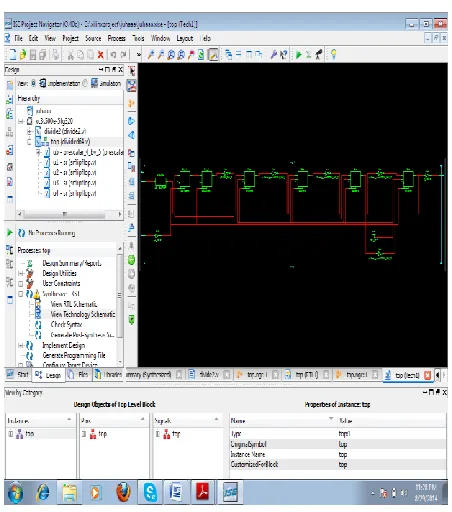Click the Sigma summary toolbar icon

point(309,54)
